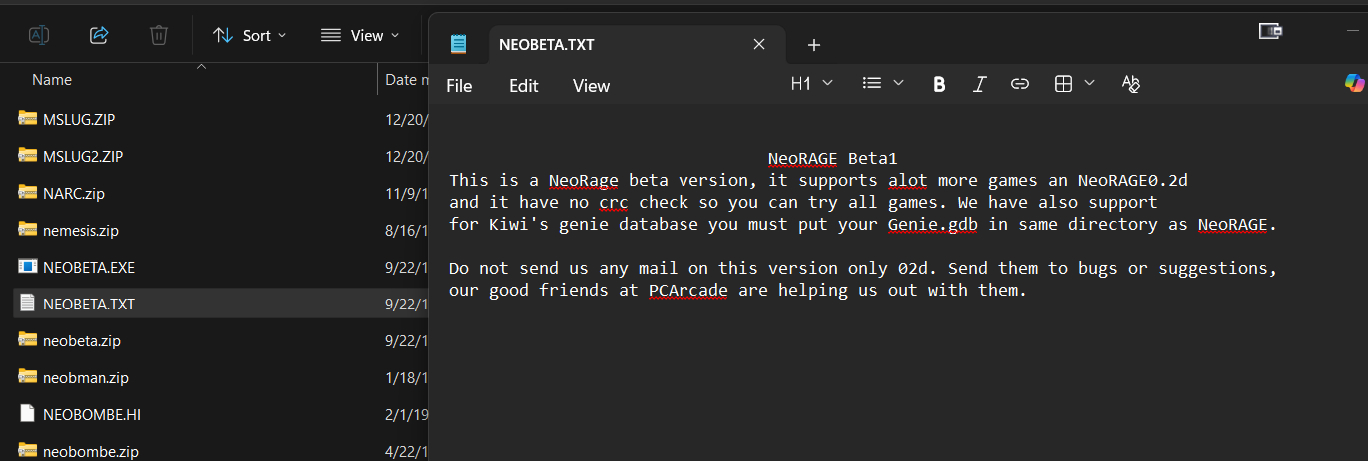Toggle italic formatting in Notepad

point(980,84)
